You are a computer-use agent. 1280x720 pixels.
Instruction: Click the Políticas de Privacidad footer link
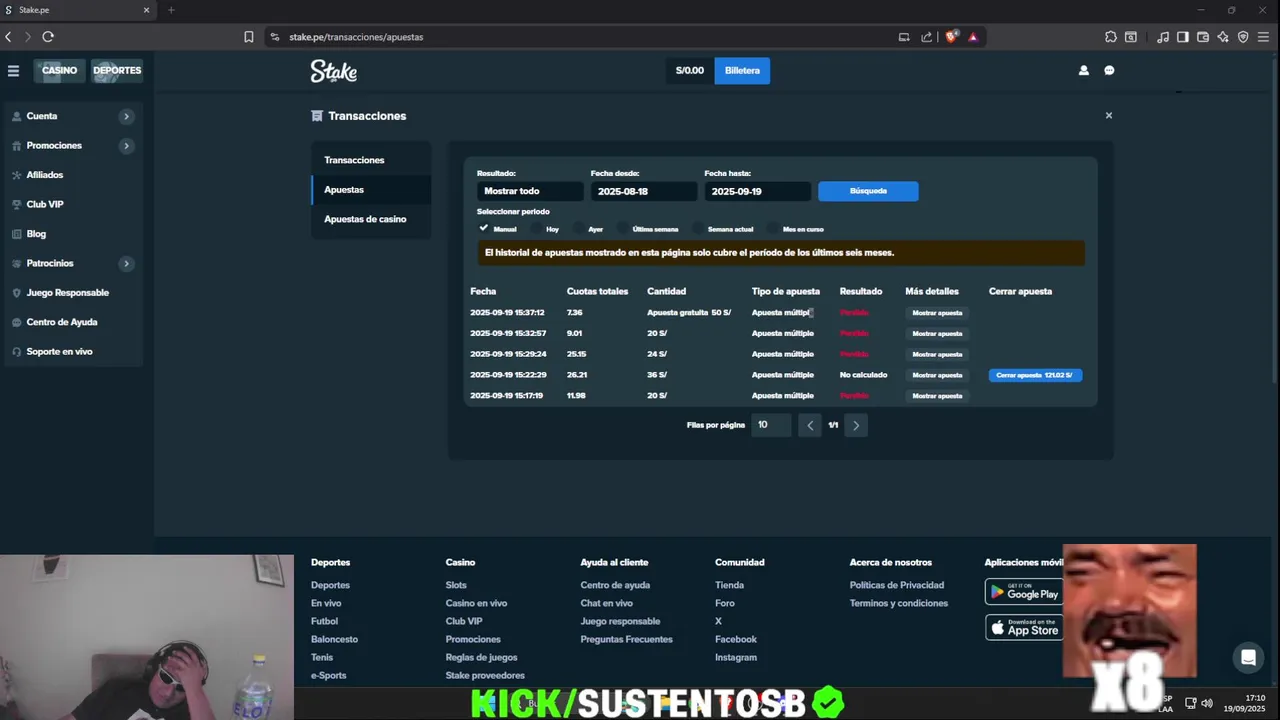click(x=896, y=585)
